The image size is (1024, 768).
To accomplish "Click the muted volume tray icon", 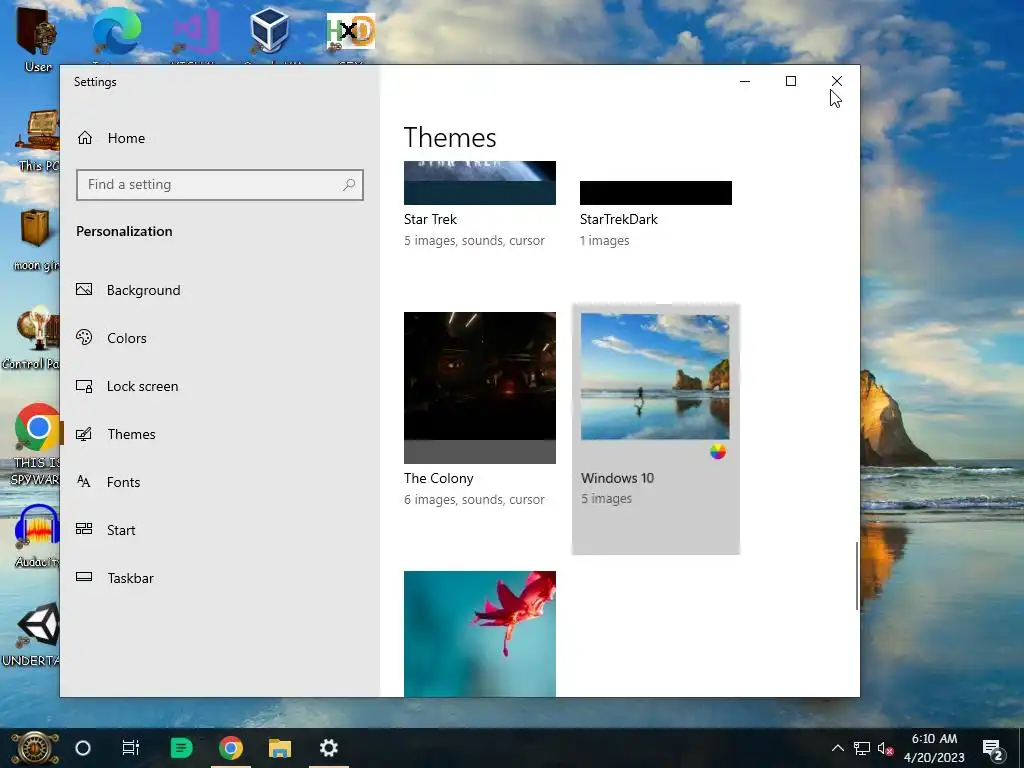I will (886, 748).
